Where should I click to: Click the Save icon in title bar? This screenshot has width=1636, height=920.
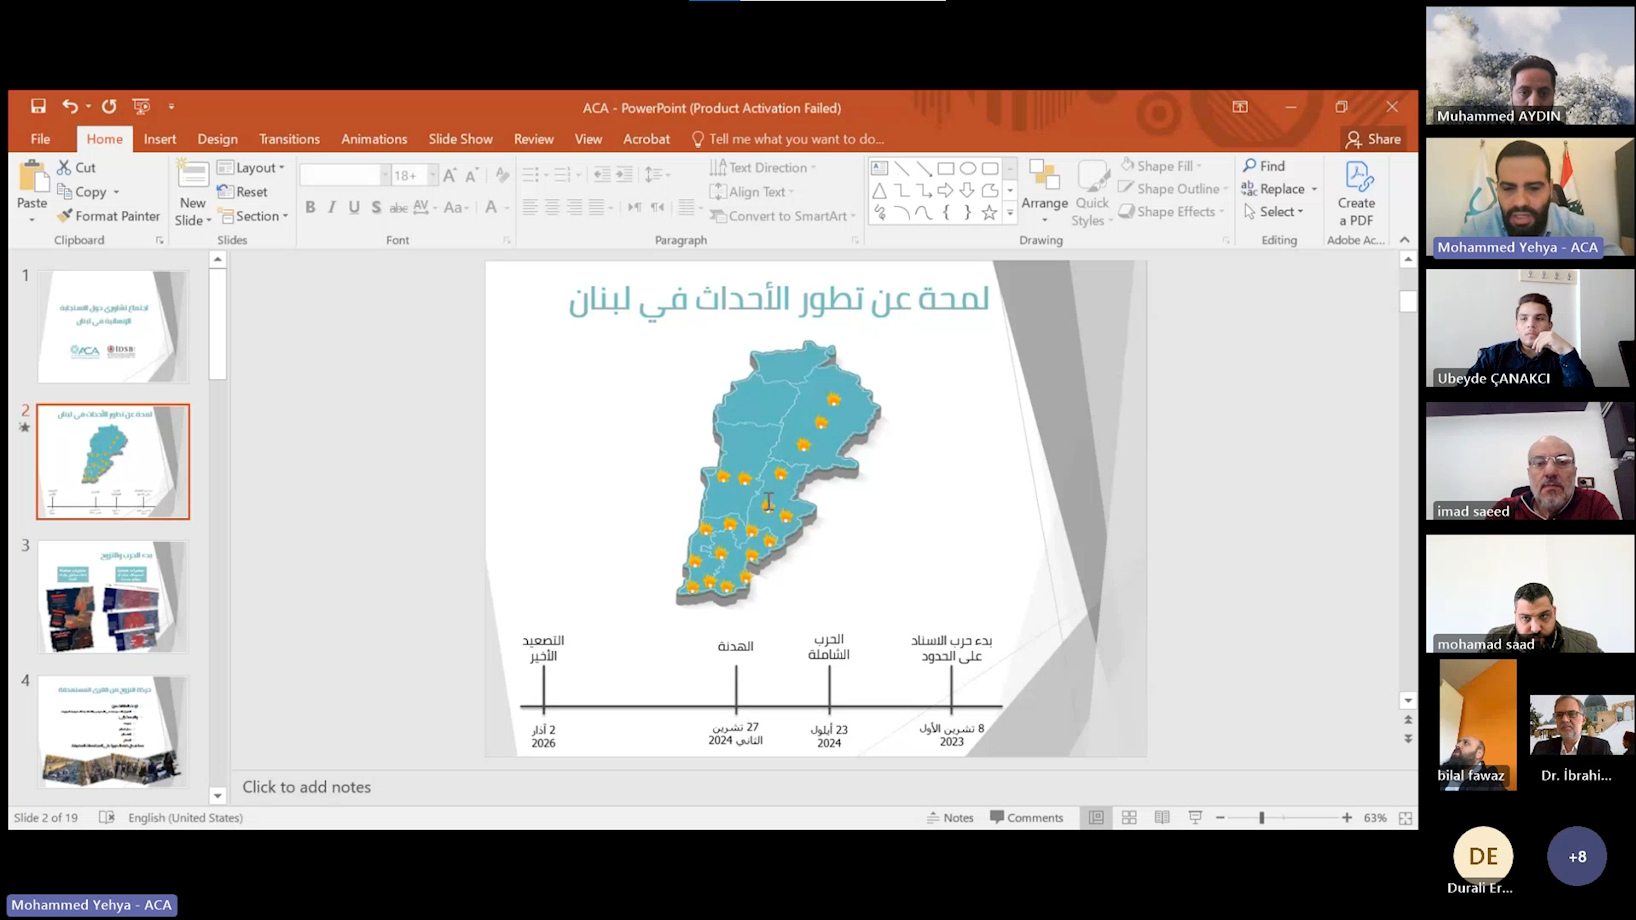click(38, 106)
